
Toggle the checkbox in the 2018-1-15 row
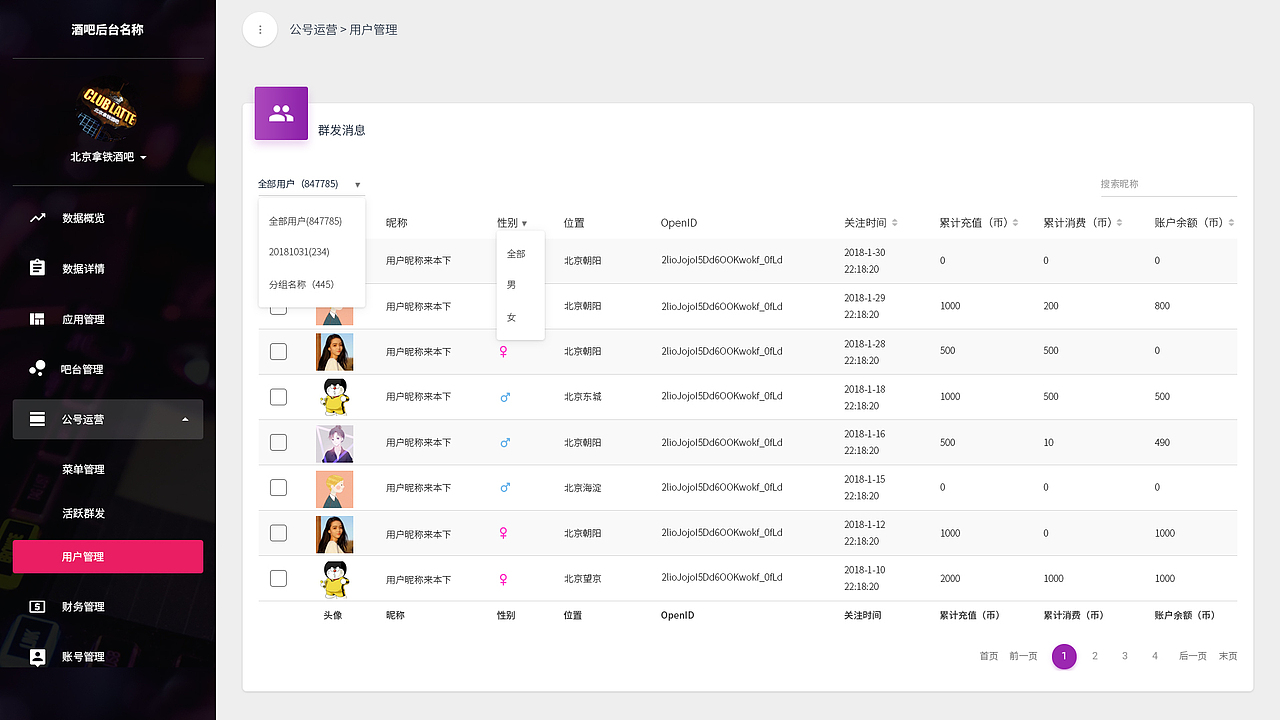coord(278,487)
